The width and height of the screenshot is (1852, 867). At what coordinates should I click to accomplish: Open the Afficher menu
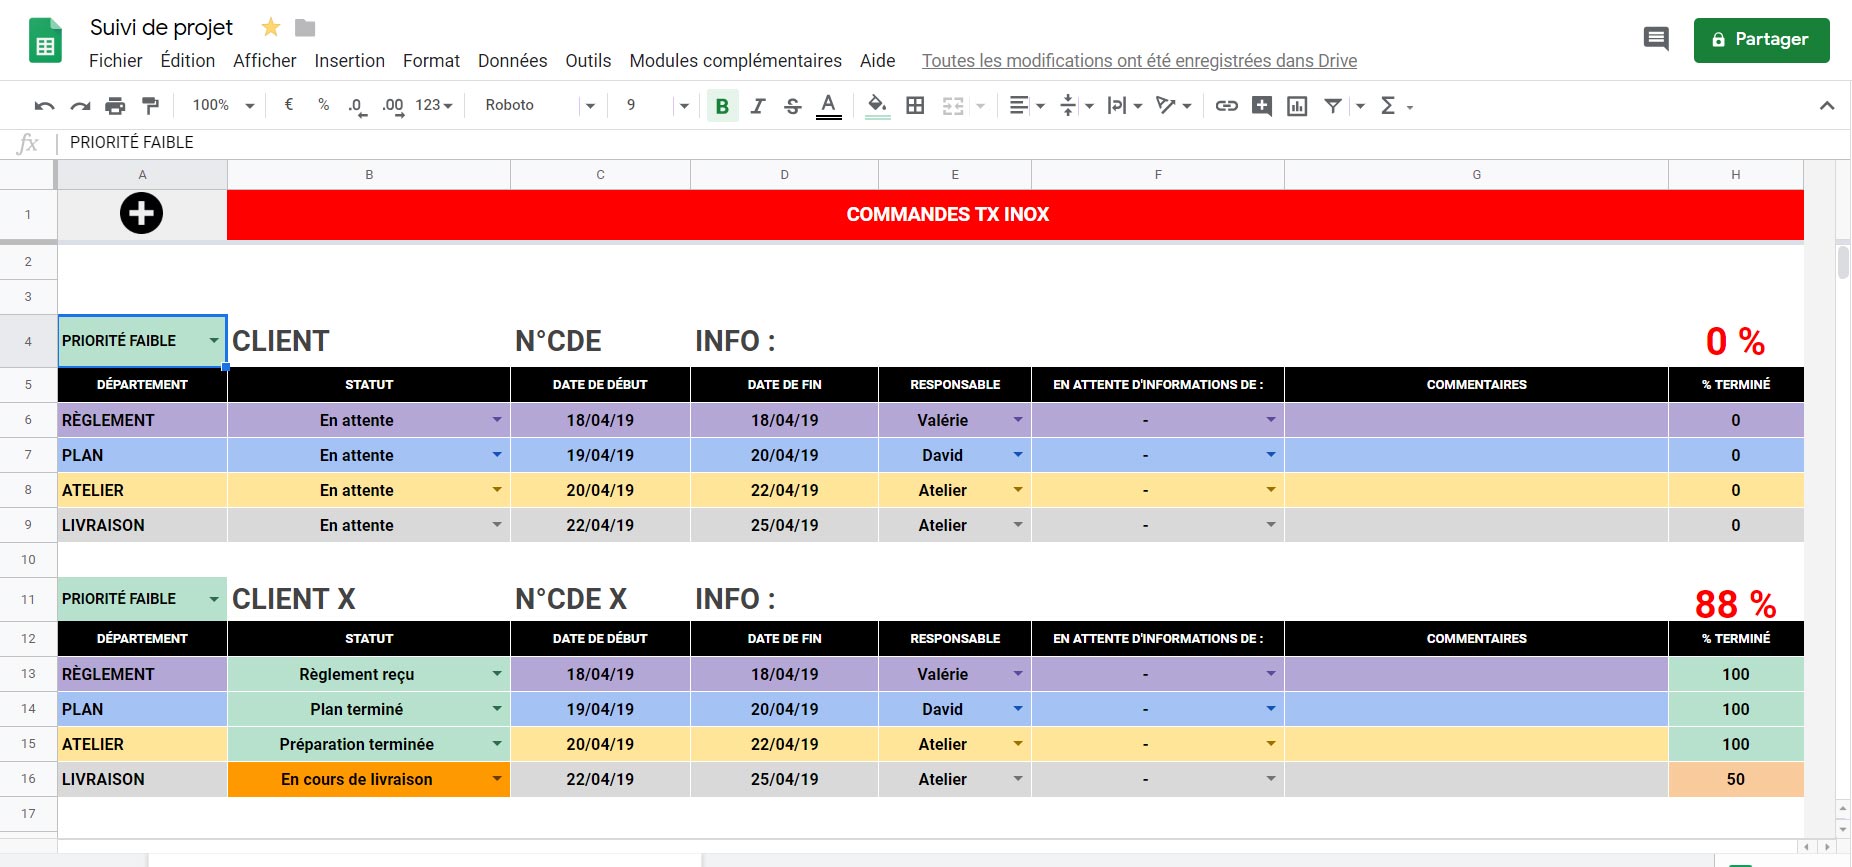pyautogui.click(x=264, y=60)
